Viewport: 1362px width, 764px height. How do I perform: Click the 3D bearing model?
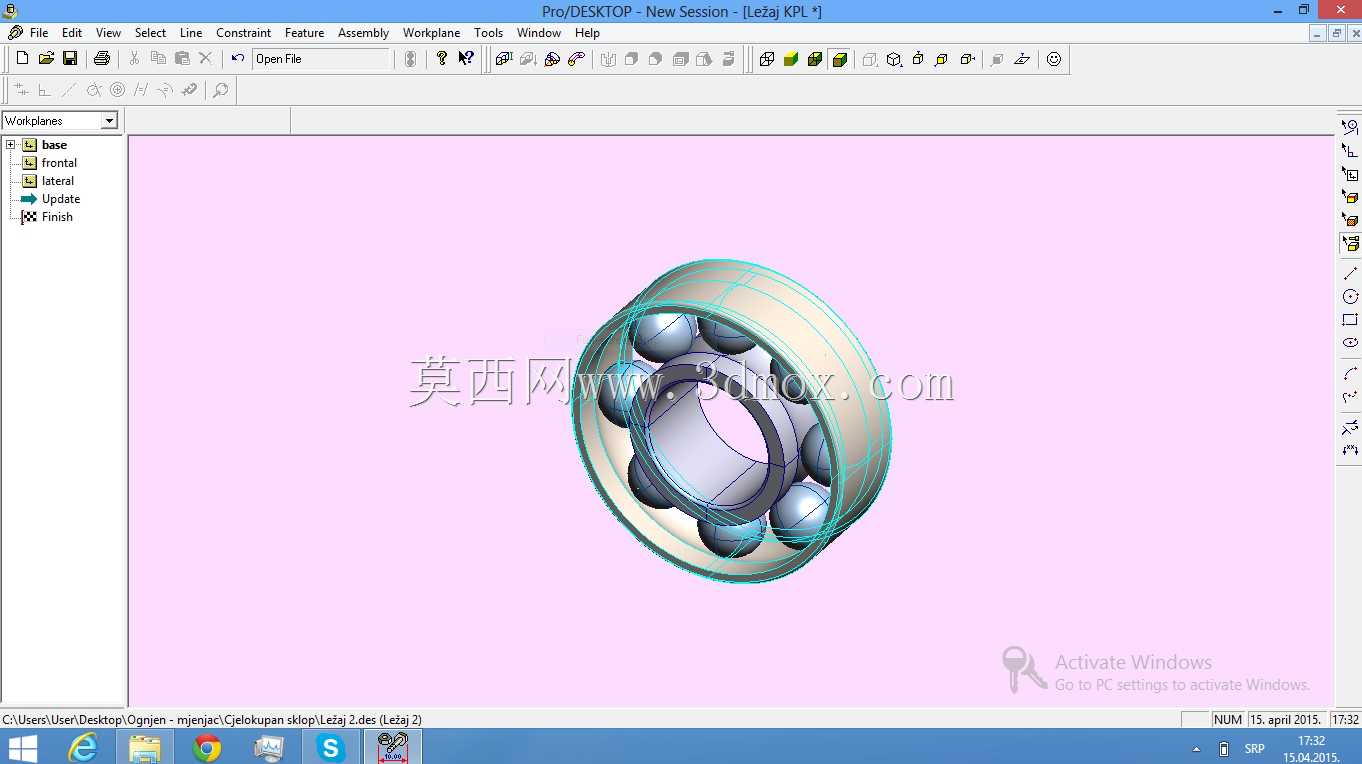(x=731, y=420)
